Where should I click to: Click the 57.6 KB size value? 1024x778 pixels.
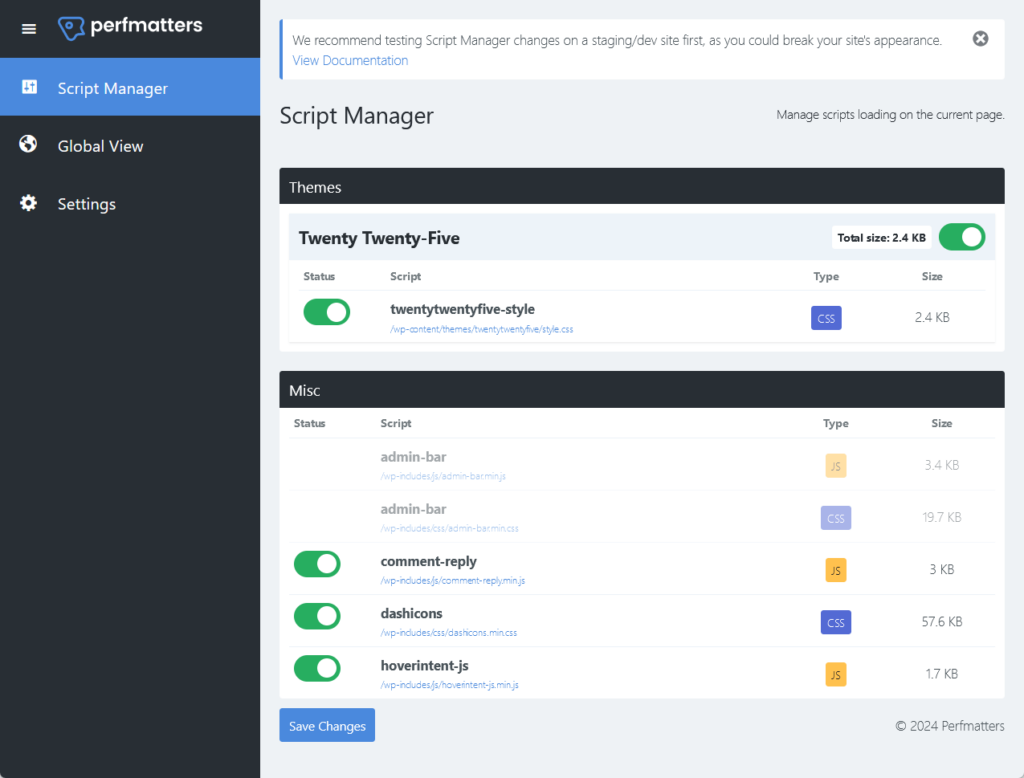pos(942,622)
